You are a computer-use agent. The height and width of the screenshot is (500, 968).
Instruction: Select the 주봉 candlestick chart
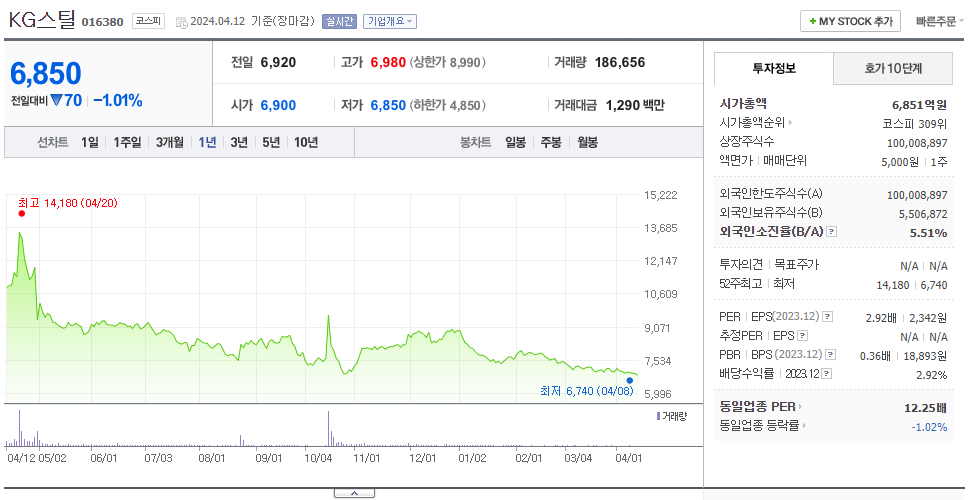551,143
